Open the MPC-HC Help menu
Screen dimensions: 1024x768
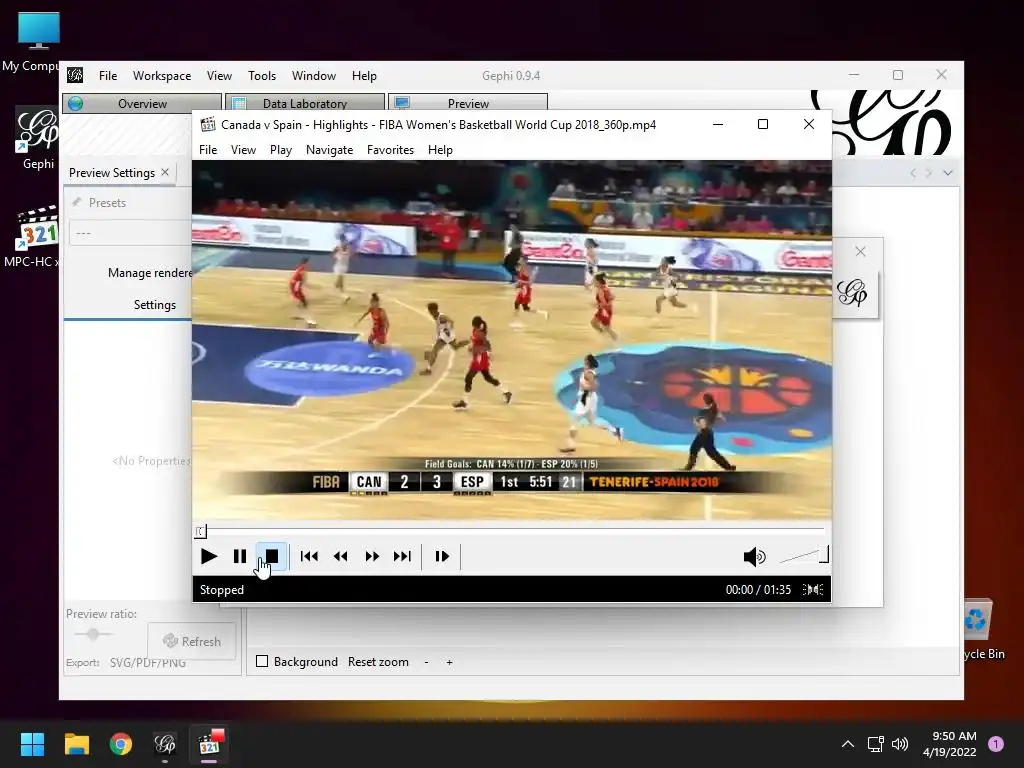[x=440, y=150]
